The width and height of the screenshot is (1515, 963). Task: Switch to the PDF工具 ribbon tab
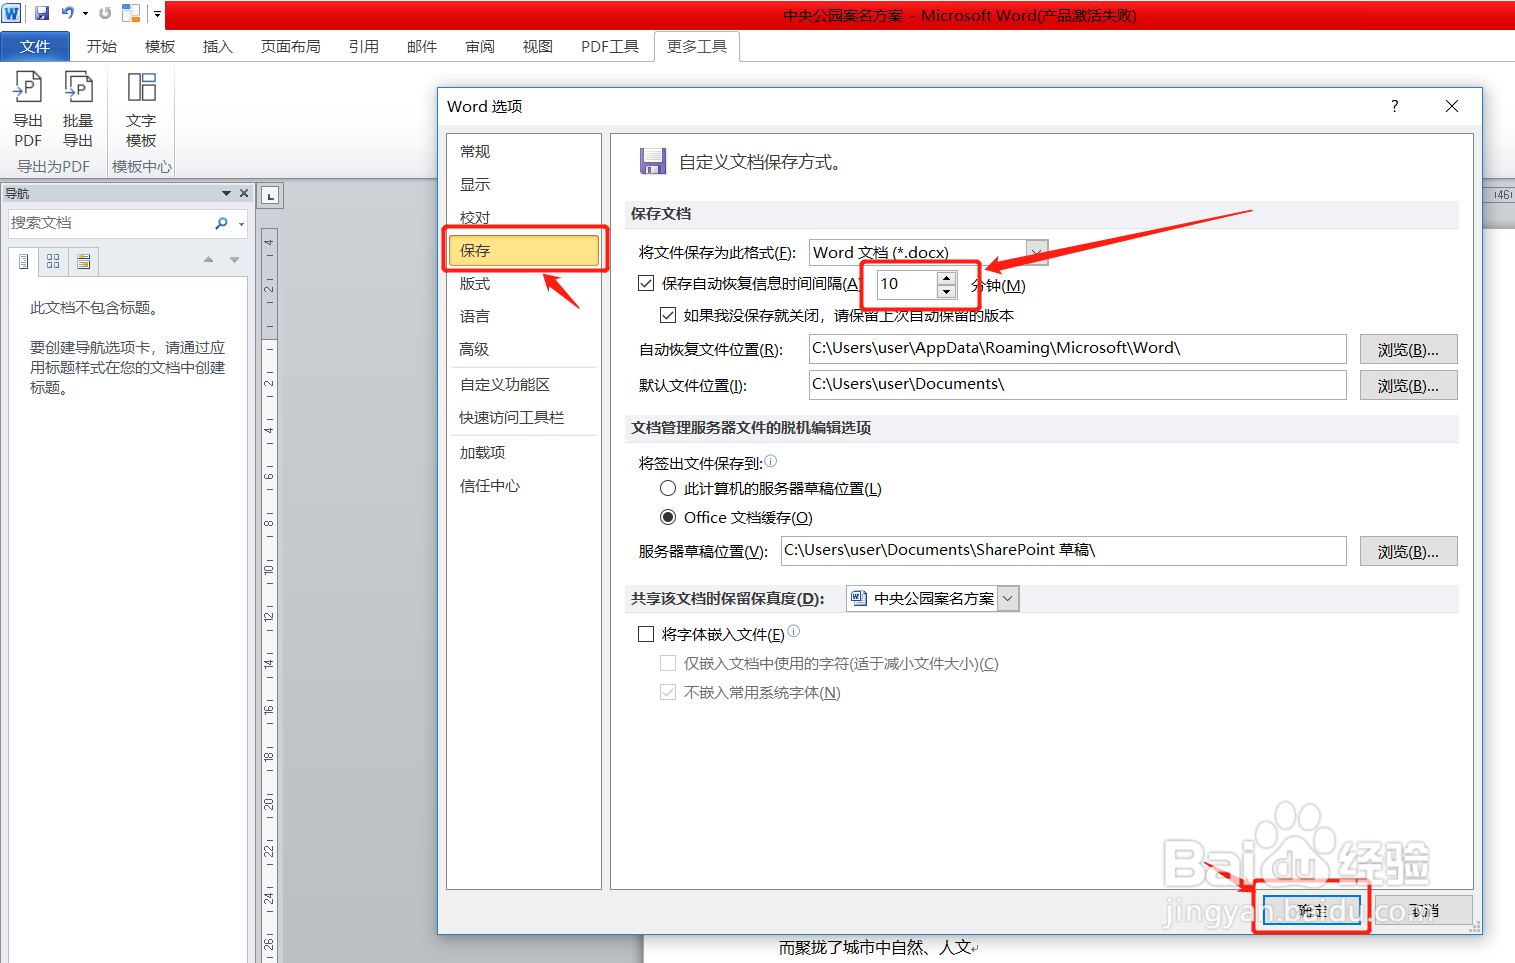(610, 46)
